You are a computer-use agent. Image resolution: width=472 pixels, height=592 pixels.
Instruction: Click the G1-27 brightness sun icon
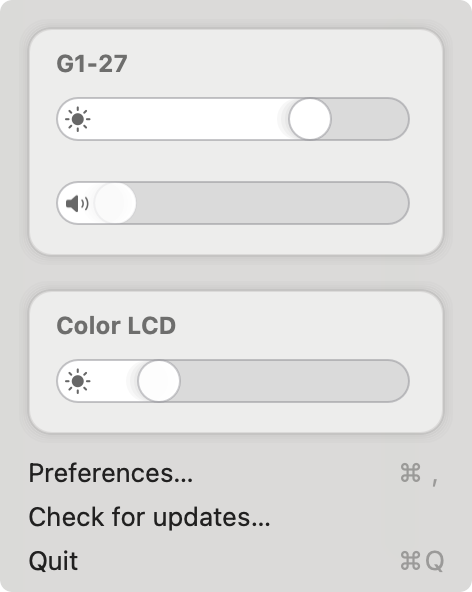click(77, 119)
